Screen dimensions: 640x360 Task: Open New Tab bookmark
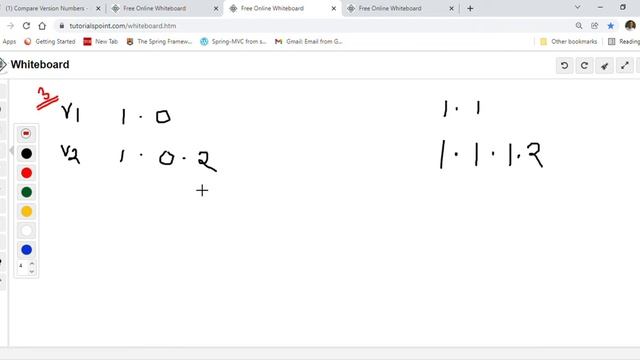[101, 42]
